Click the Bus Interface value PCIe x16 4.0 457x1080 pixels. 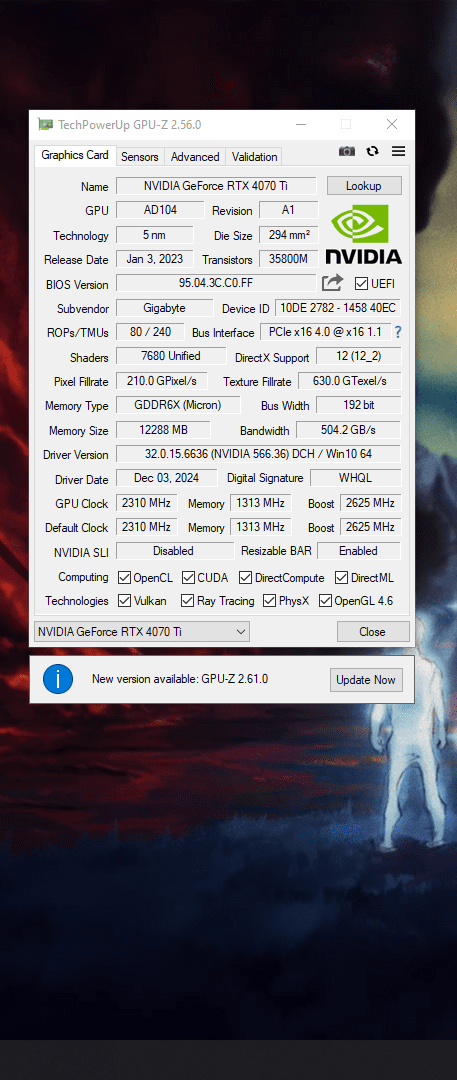tap(325, 332)
